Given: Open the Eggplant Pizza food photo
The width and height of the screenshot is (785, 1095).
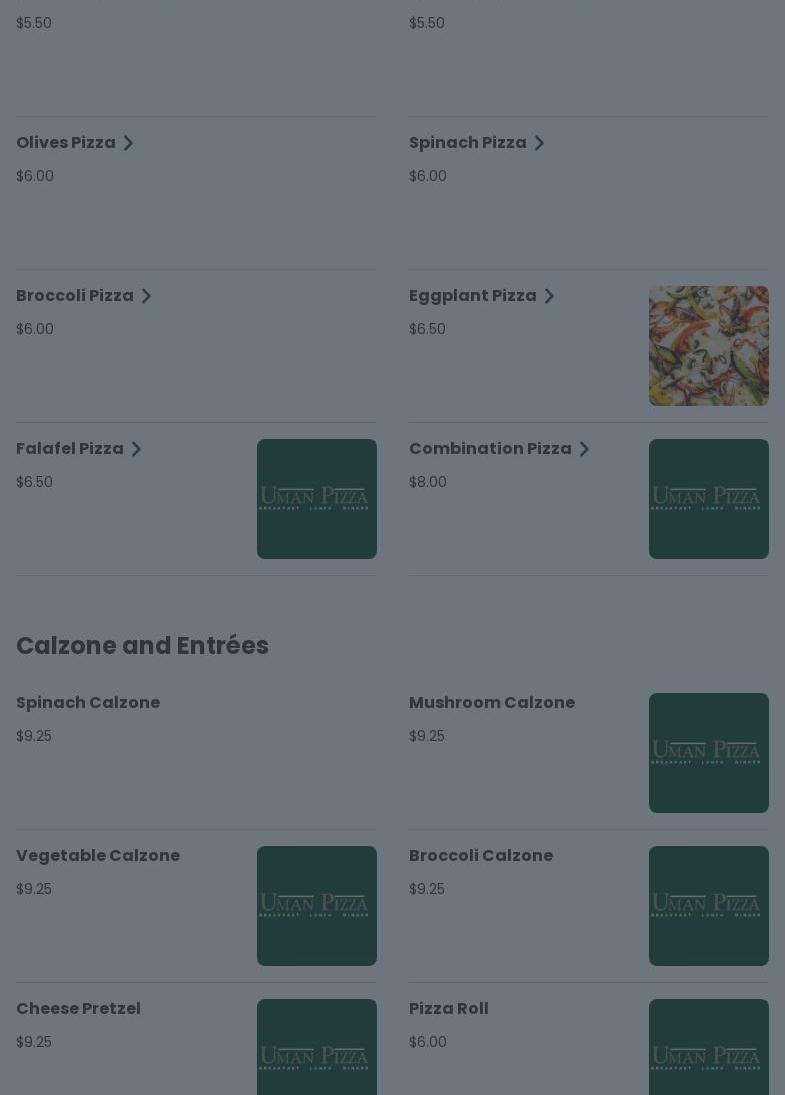Looking at the screenshot, I should point(708,346).
